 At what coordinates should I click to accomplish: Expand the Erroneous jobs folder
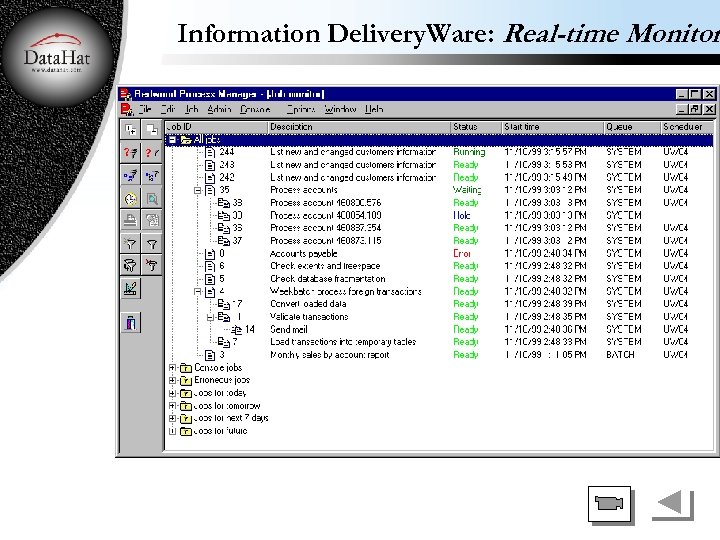(x=172, y=380)
